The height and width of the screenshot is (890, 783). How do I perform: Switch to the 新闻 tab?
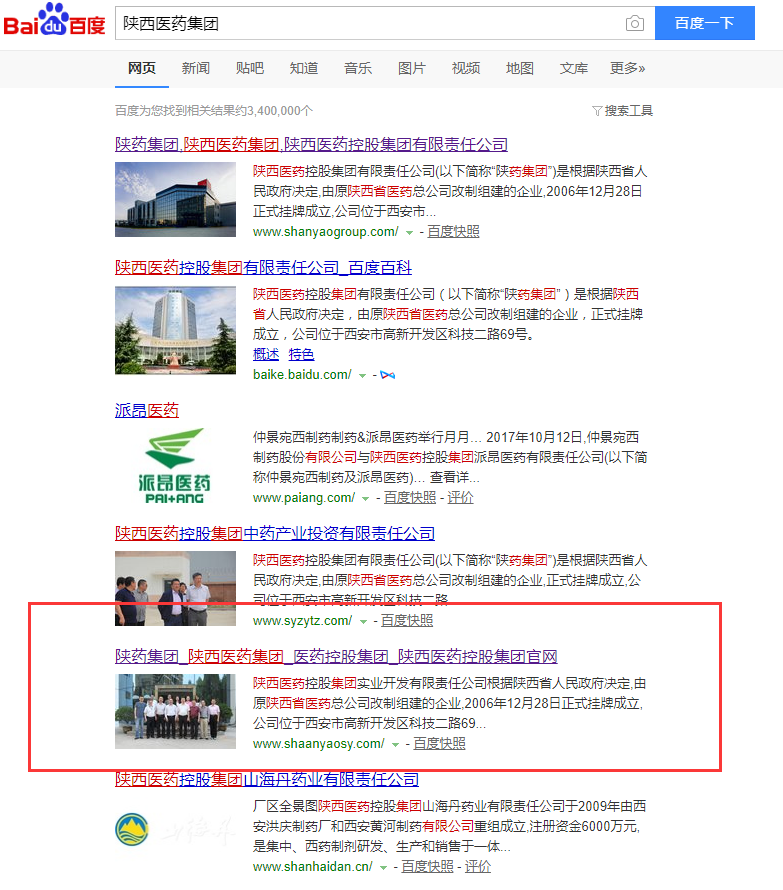pyautogui.click(x=195, y=68)
